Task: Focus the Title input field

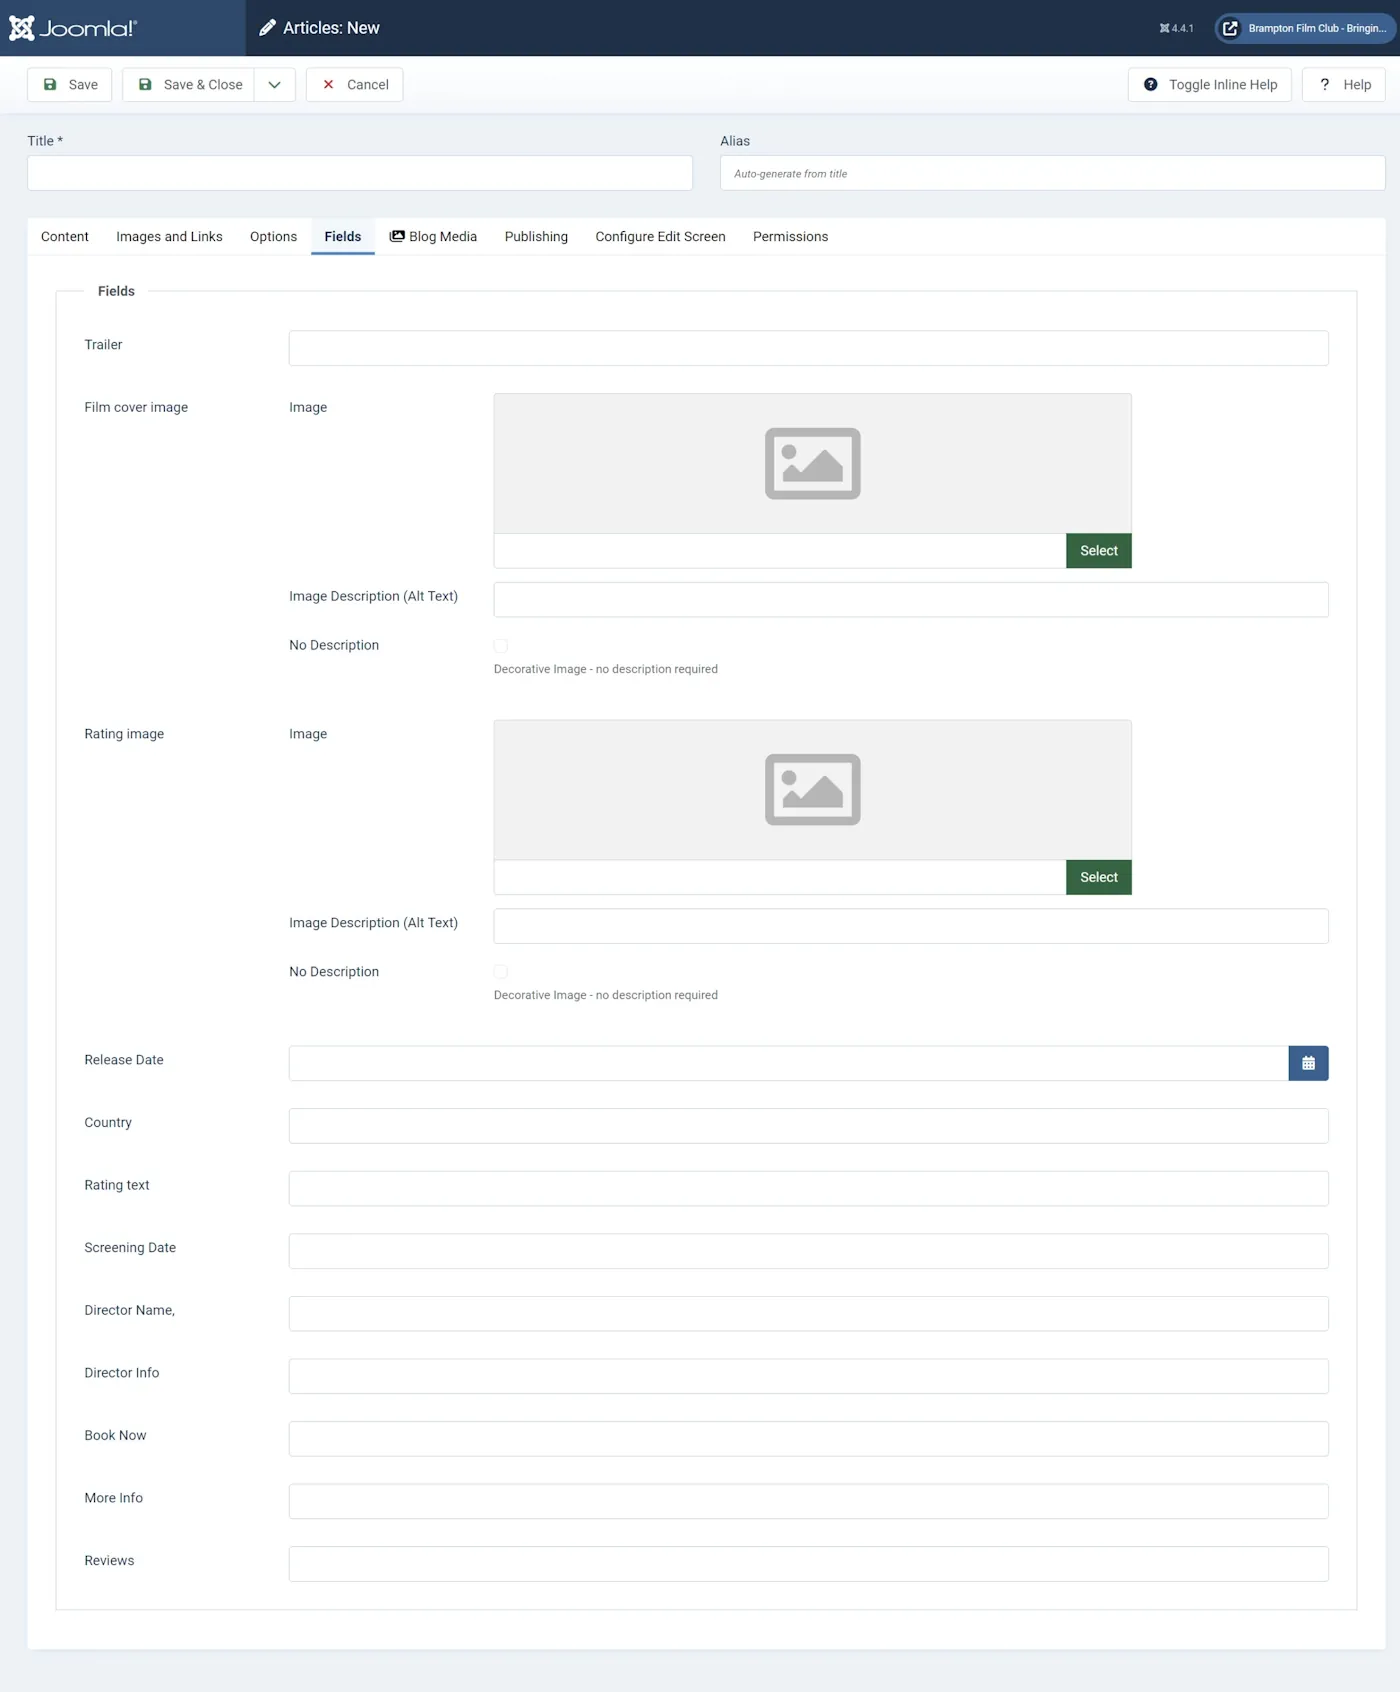Action: (x=359, y=173)
